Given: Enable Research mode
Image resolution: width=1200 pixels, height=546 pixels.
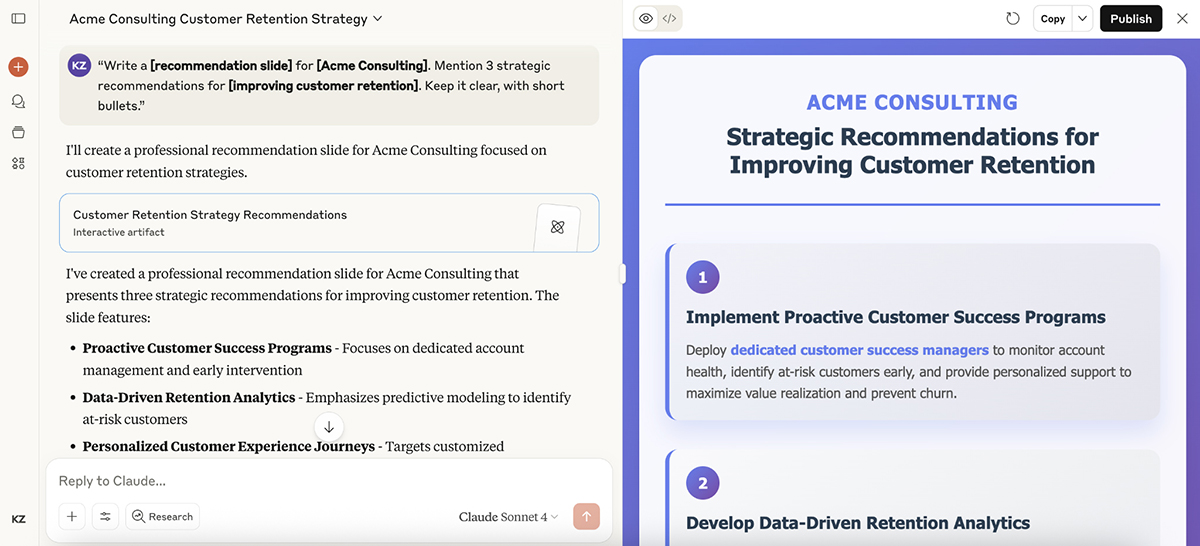Looking at the screenshot, I should pyautogui.click(x=163, y=516).
